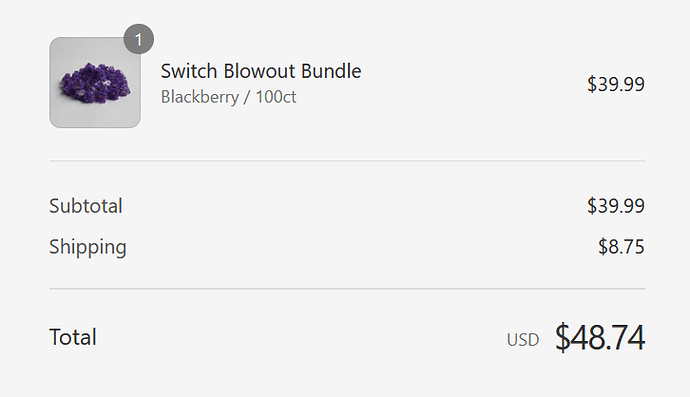Image resolution: width=690 pixels, height=397 pixels.
Task: Click the 100ct count text
Action: pyautogui.click(x=276, y=97)
